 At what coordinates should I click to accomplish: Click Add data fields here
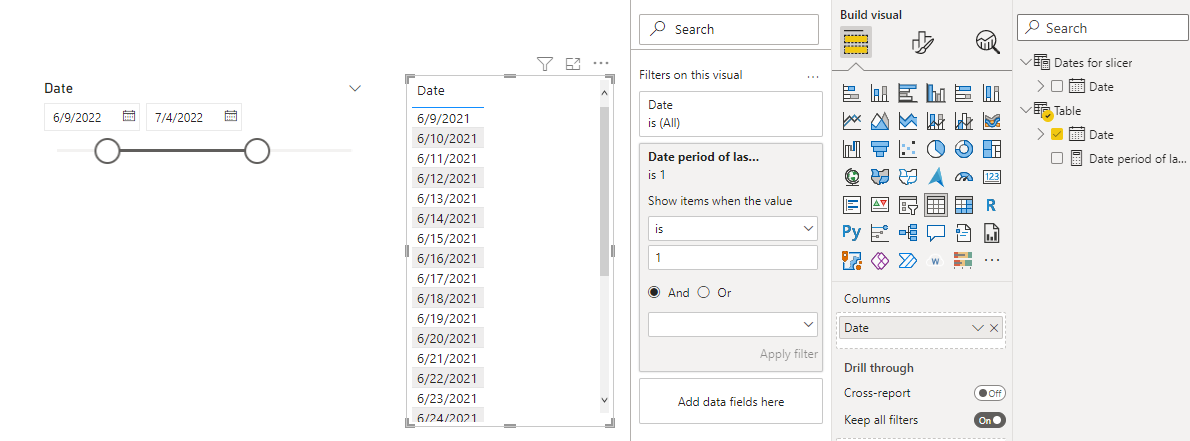[x=731, y=402]
